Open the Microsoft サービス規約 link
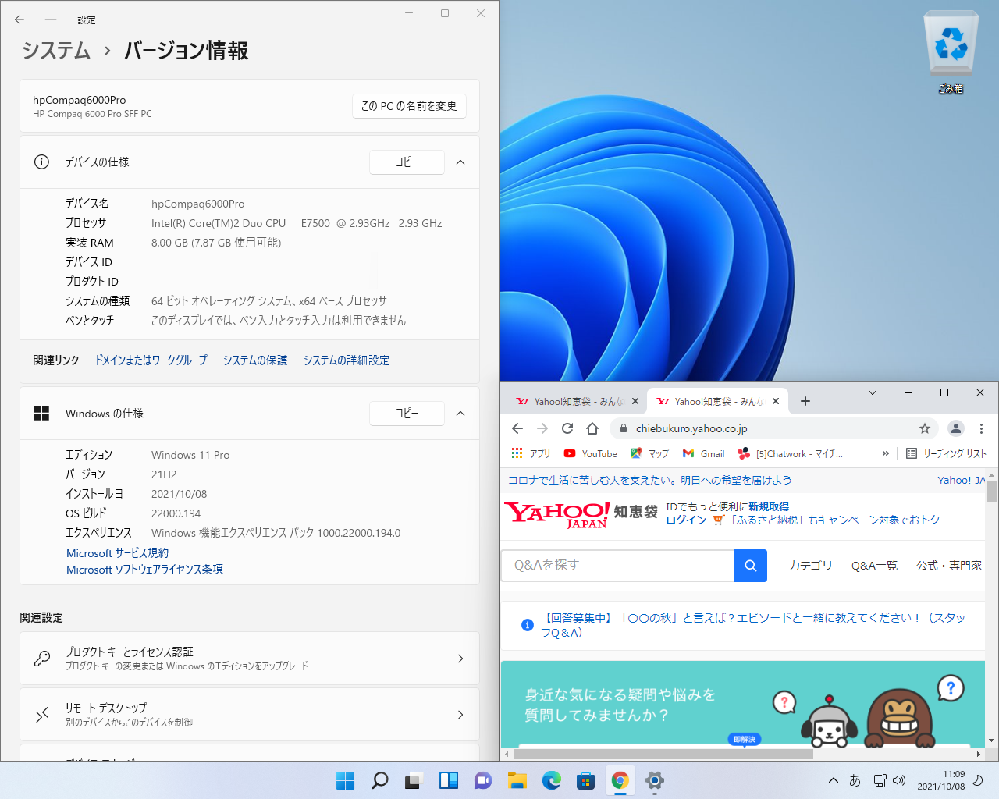Image resolution: width=999 pixels, height=799 pixels. (117, 553)
